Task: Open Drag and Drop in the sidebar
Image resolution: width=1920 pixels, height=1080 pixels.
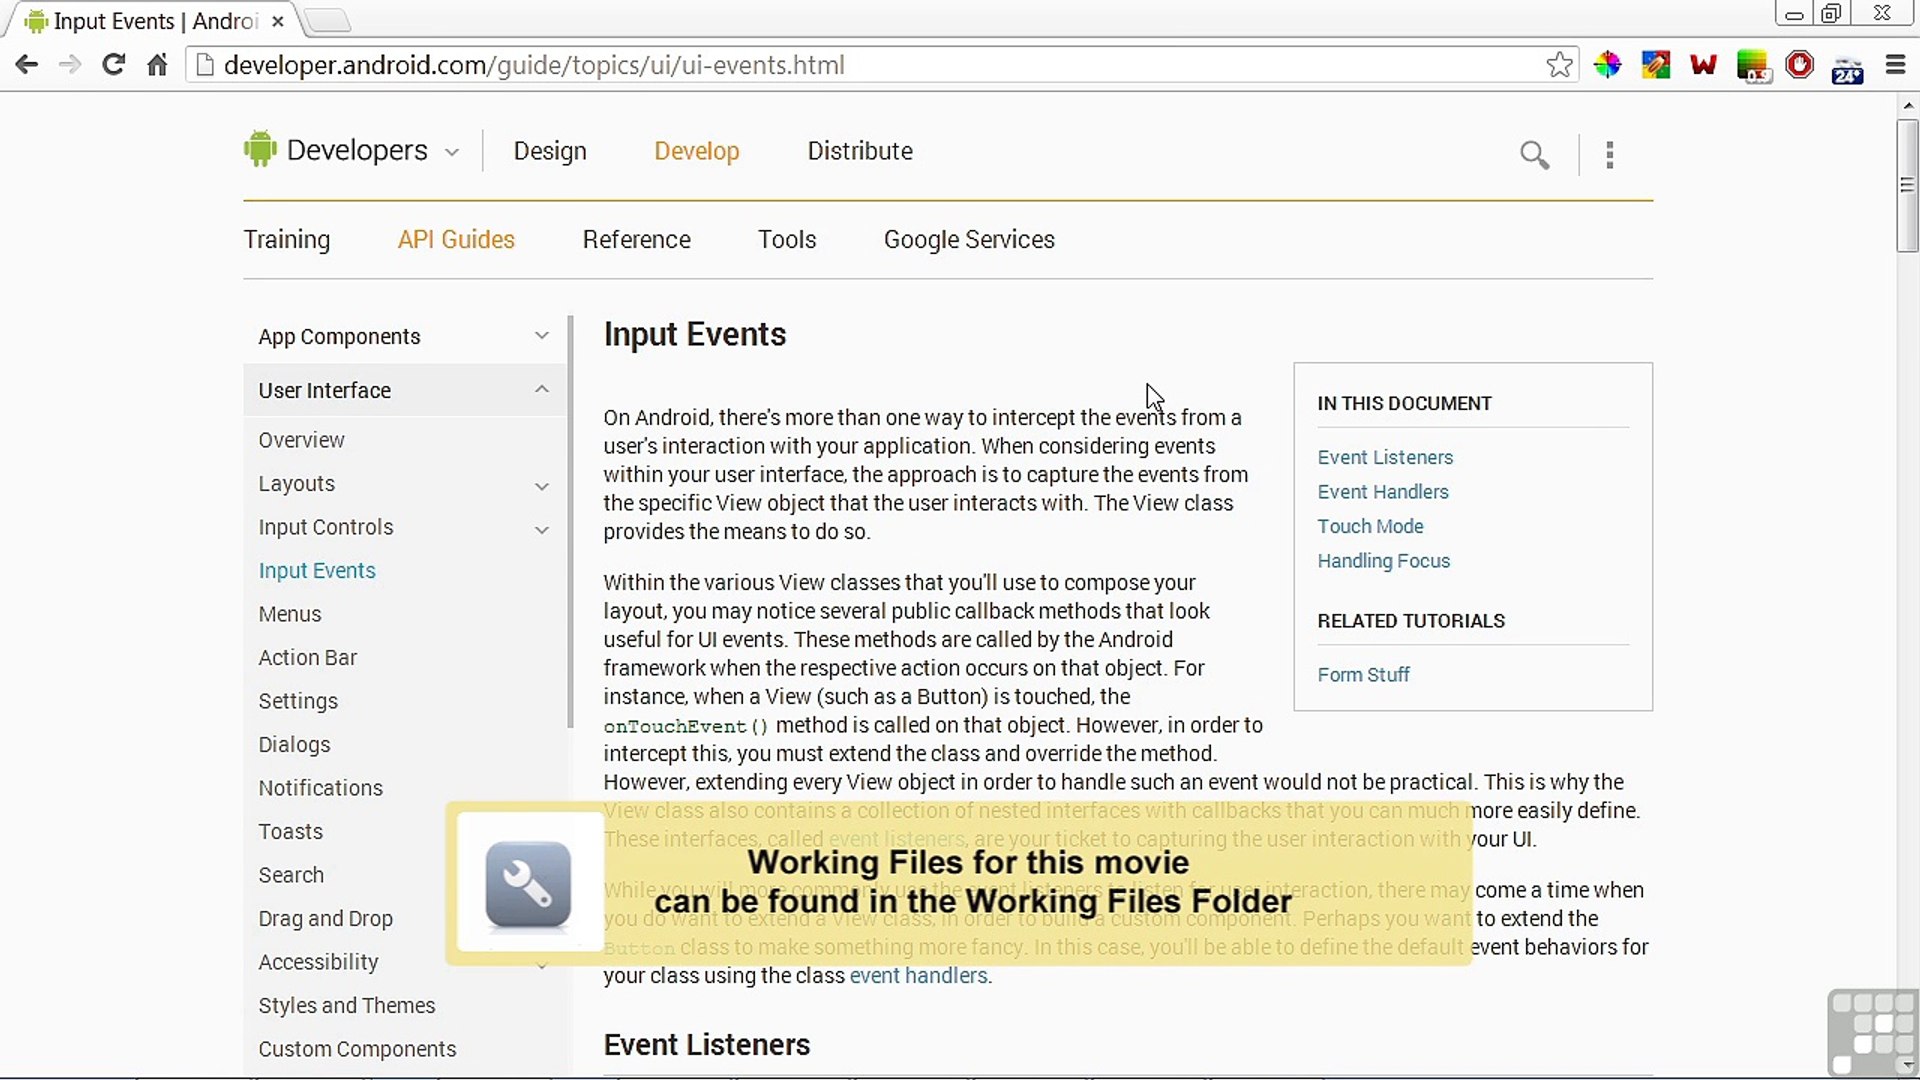Action: (325, 919)
